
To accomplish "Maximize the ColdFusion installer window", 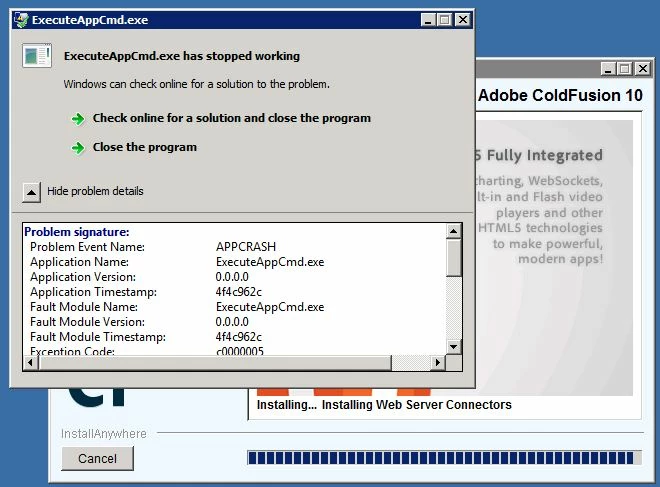I will click(625, 69).
